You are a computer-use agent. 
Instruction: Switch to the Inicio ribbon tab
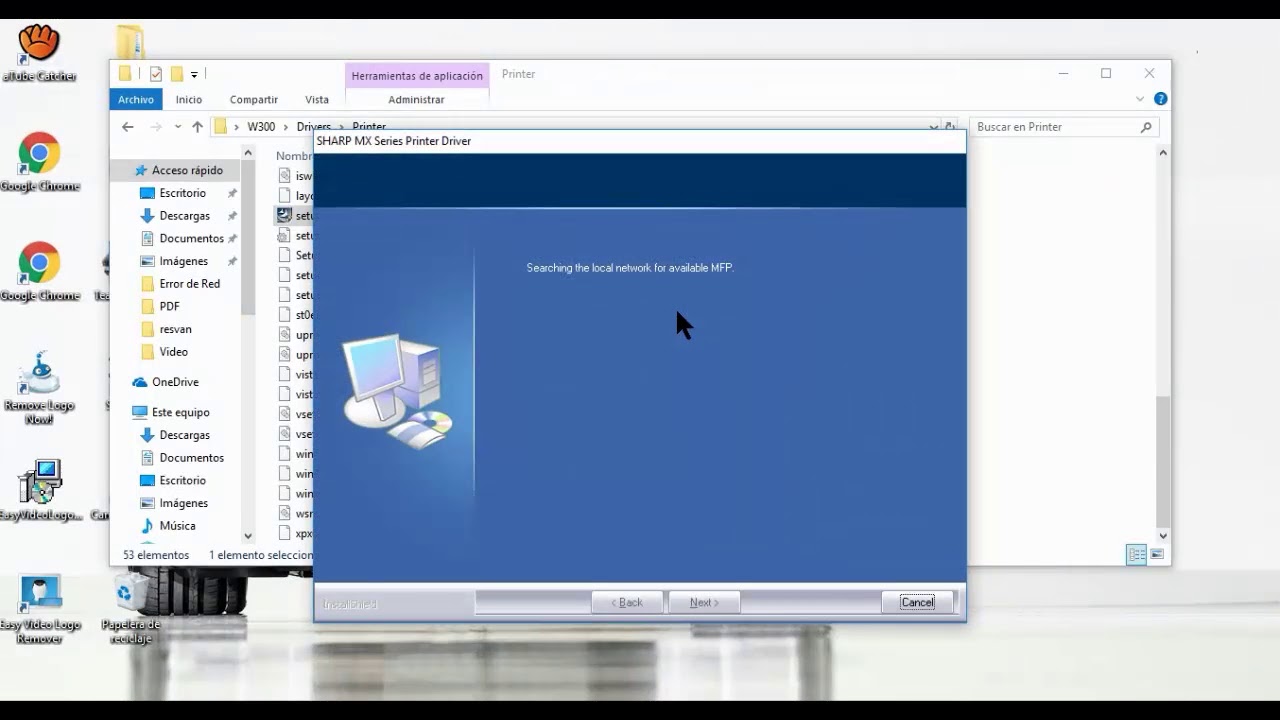click(x=189, y=99)
